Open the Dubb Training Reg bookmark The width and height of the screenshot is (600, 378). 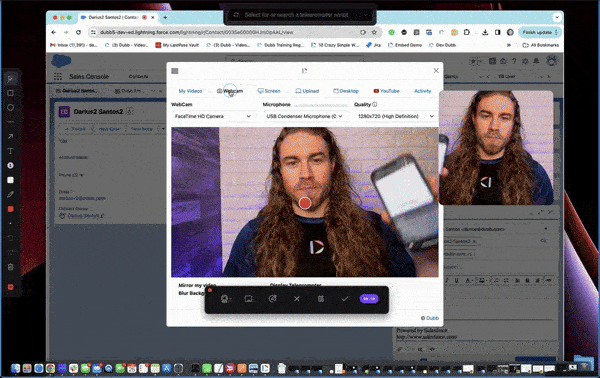280,45
